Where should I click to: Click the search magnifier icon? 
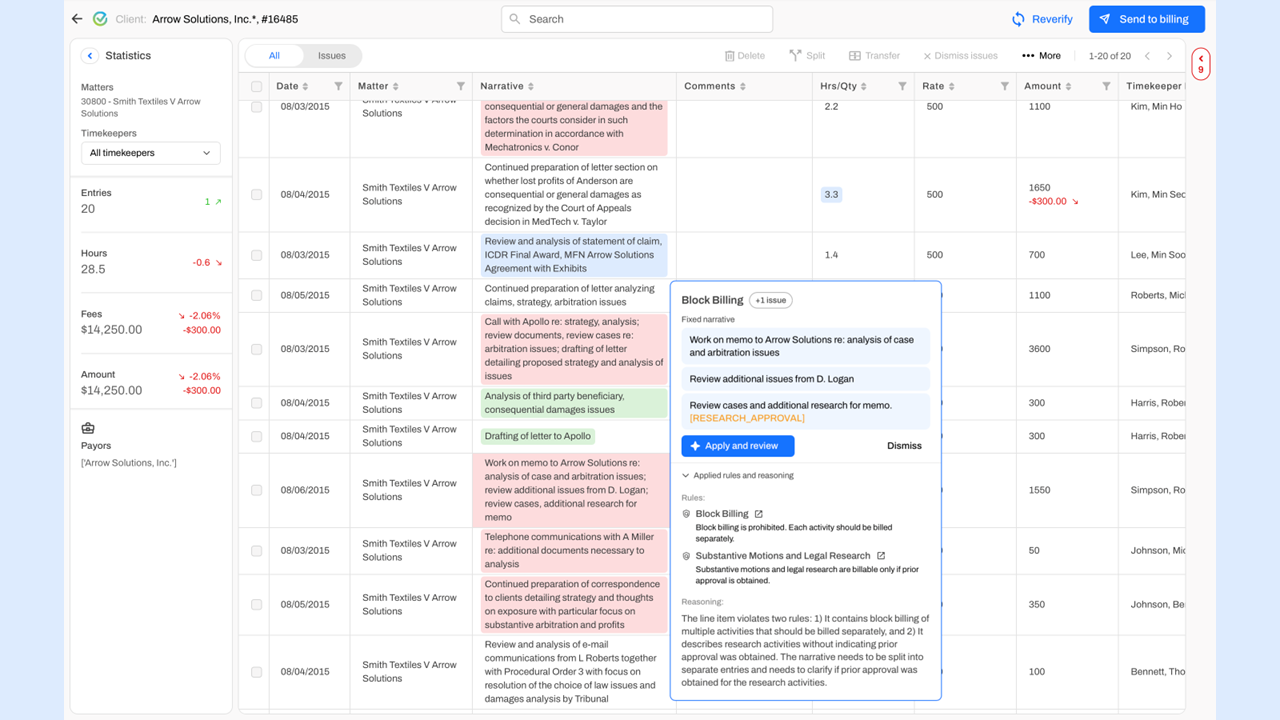coord(515,19)
